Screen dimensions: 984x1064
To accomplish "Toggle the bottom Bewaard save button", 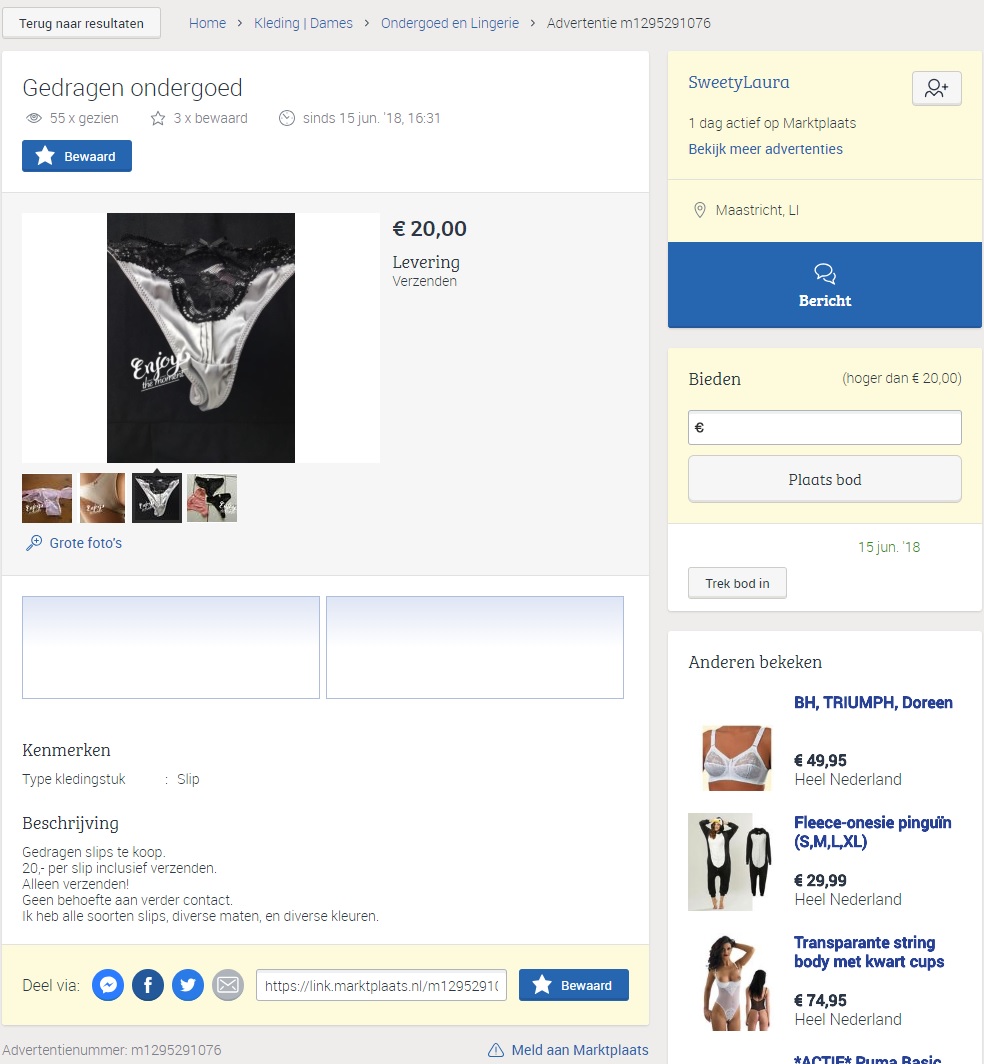I will pyautogui.click(x=573, y=985).
